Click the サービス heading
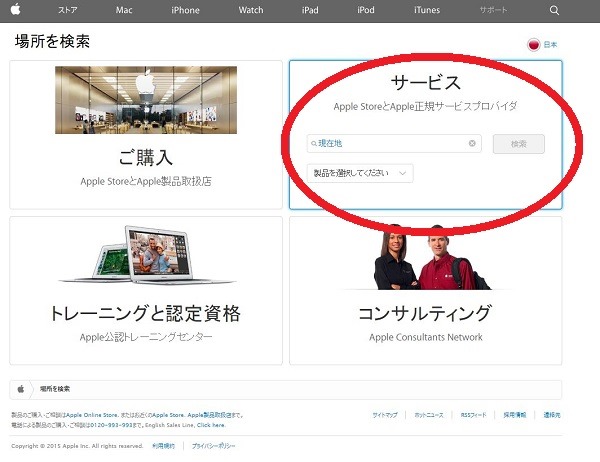 click(426, 83)
